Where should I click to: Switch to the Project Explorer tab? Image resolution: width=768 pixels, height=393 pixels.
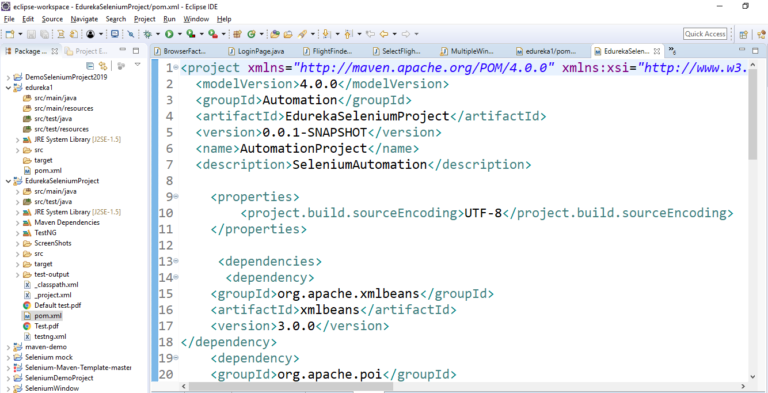tap(87, 51)
